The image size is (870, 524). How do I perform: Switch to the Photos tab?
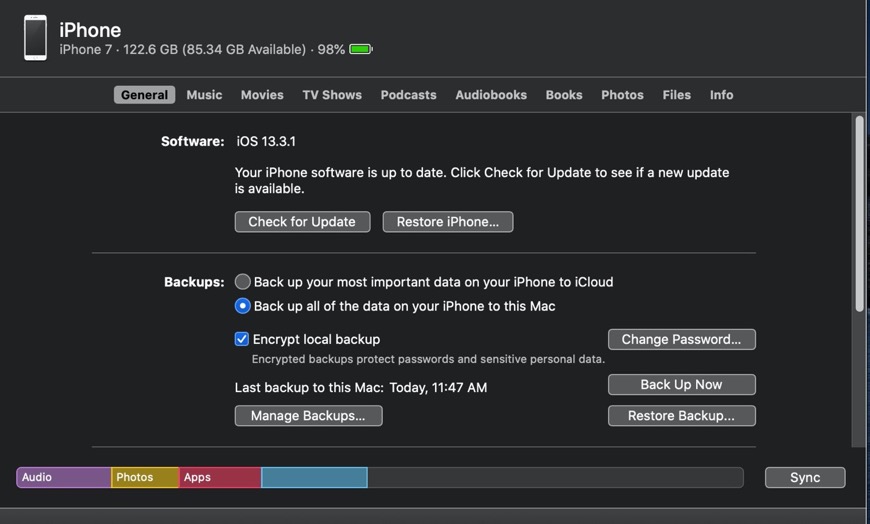[623, 95]
